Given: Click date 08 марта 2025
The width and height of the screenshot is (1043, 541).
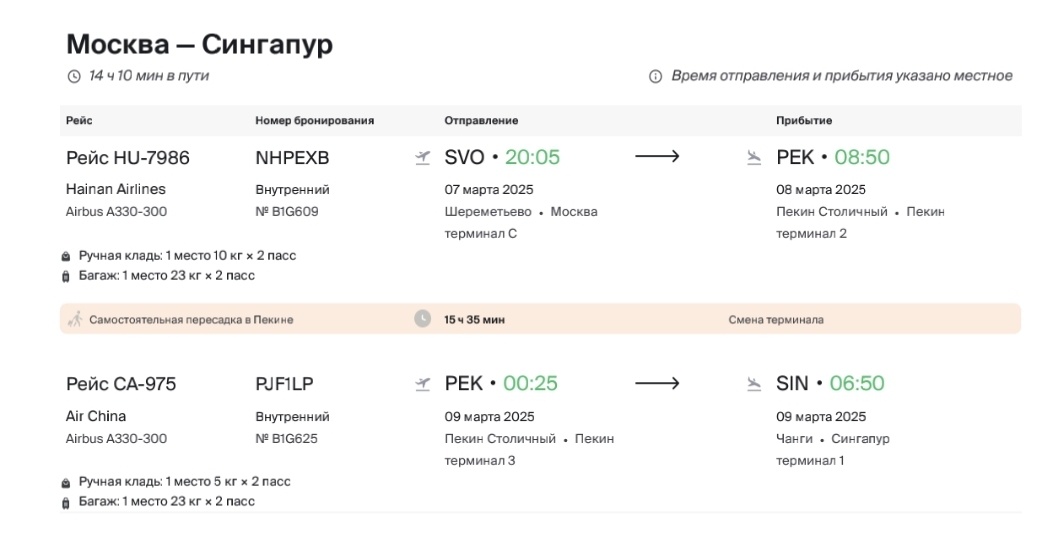Looking at the screenshot, I should (821, 190).
